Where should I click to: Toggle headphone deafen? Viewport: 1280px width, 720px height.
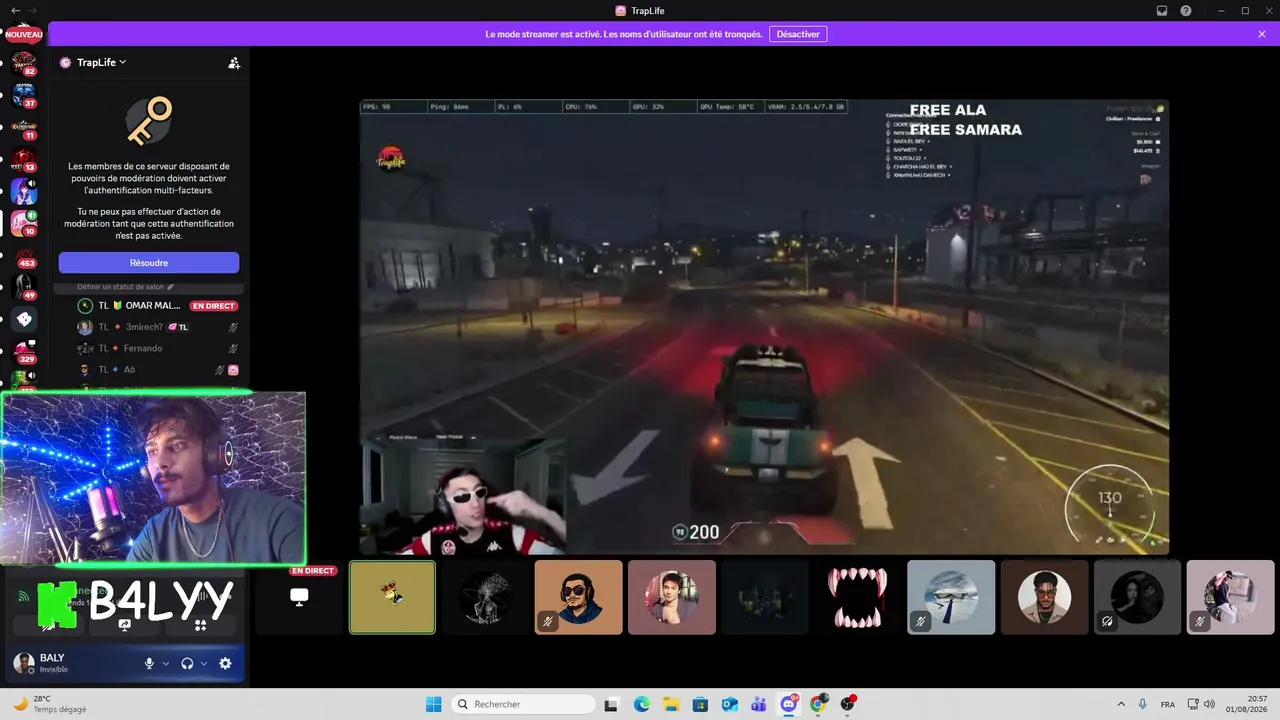187,663
